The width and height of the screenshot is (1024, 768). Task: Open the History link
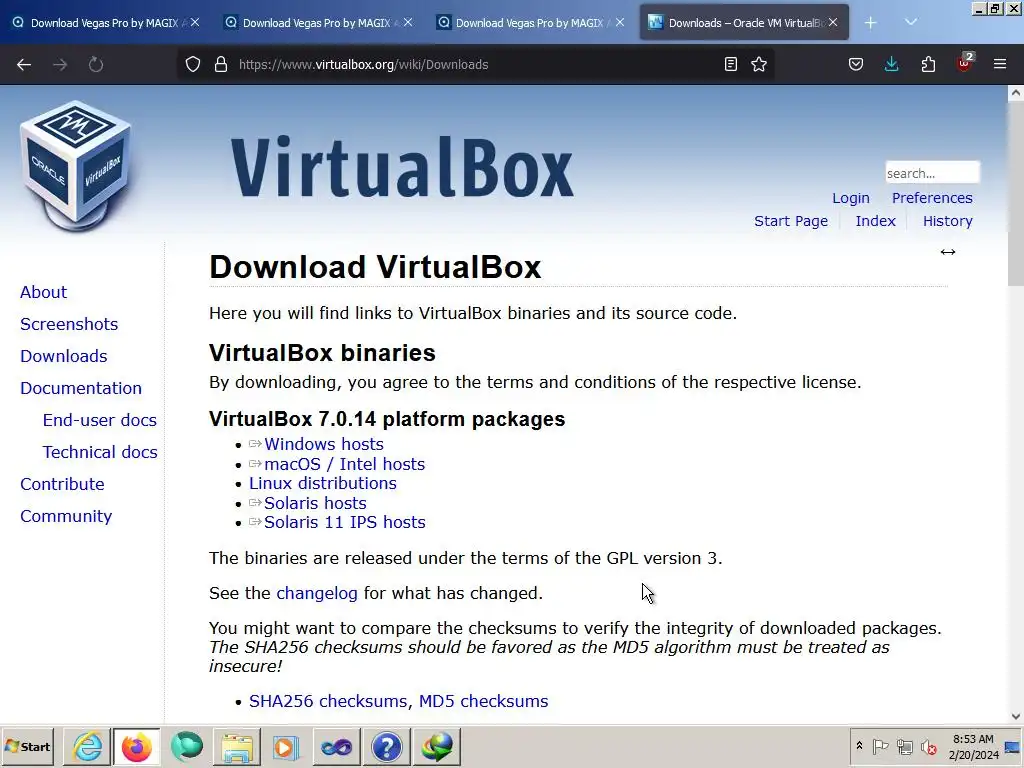[948, 221]
